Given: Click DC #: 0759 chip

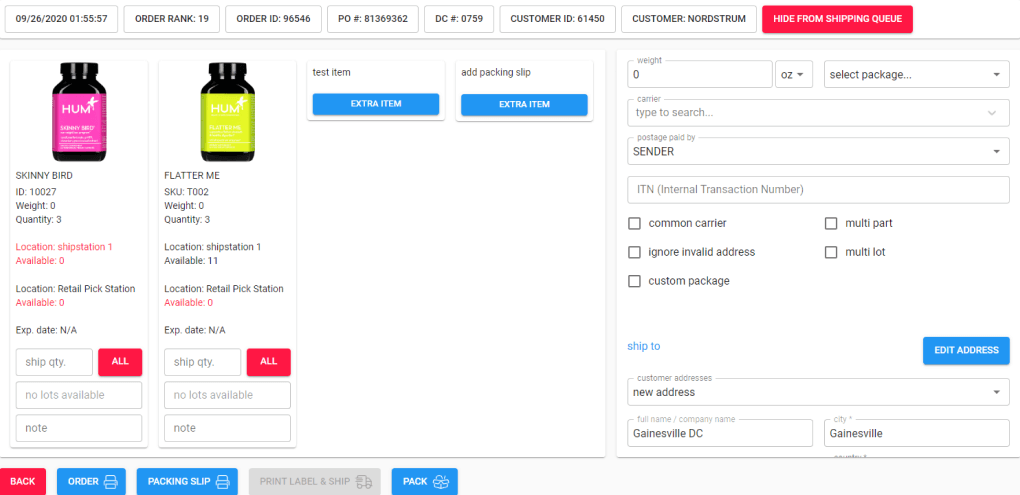Looking at the screenshot, I should coord(459,19).
